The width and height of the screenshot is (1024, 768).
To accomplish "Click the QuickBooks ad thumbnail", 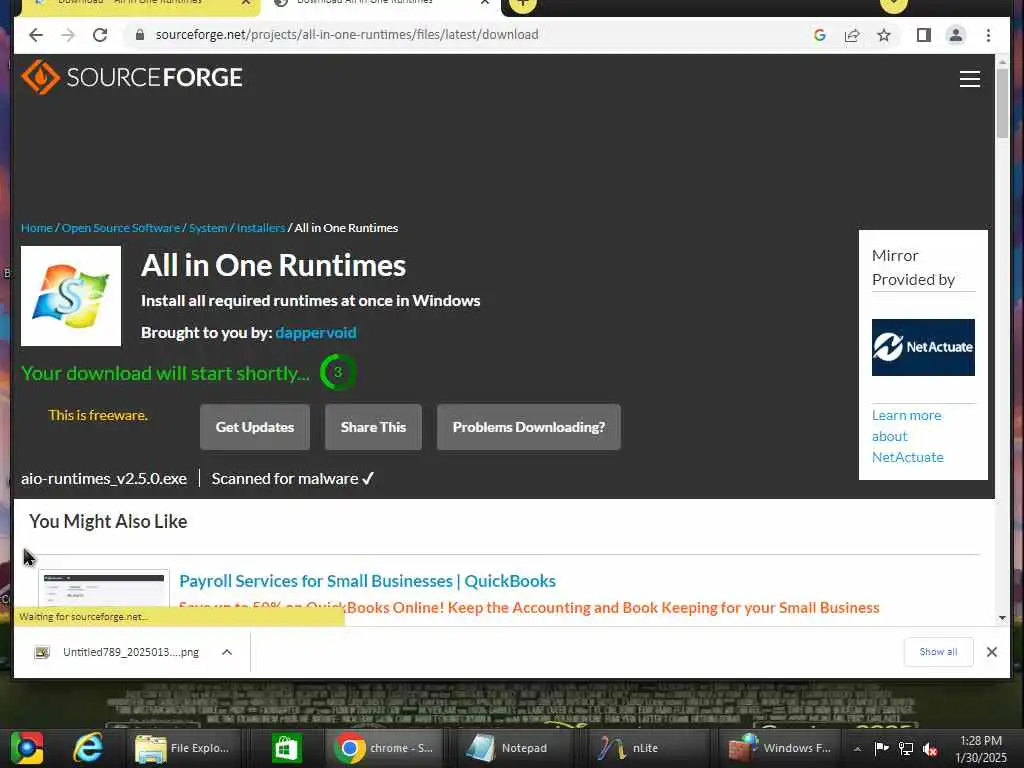I will 104,588.
